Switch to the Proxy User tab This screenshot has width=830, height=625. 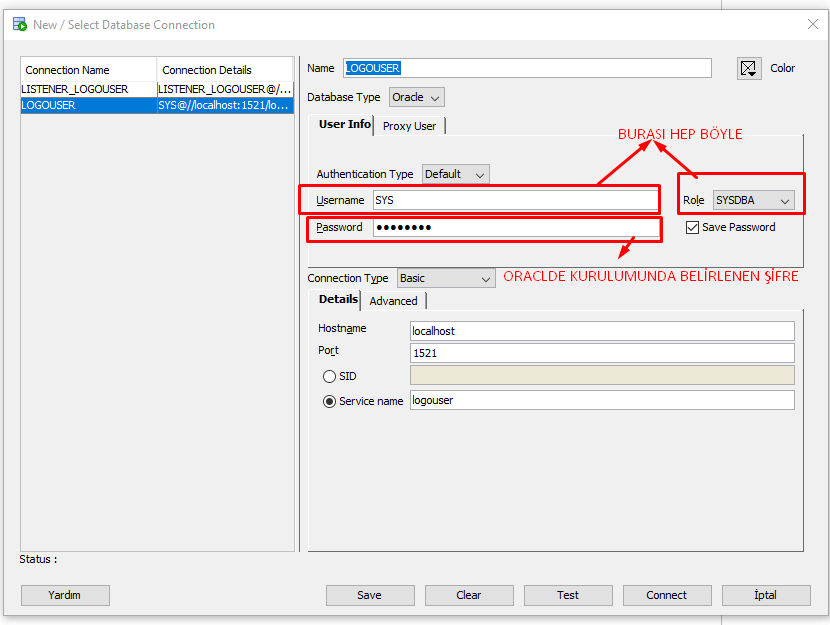410,126
